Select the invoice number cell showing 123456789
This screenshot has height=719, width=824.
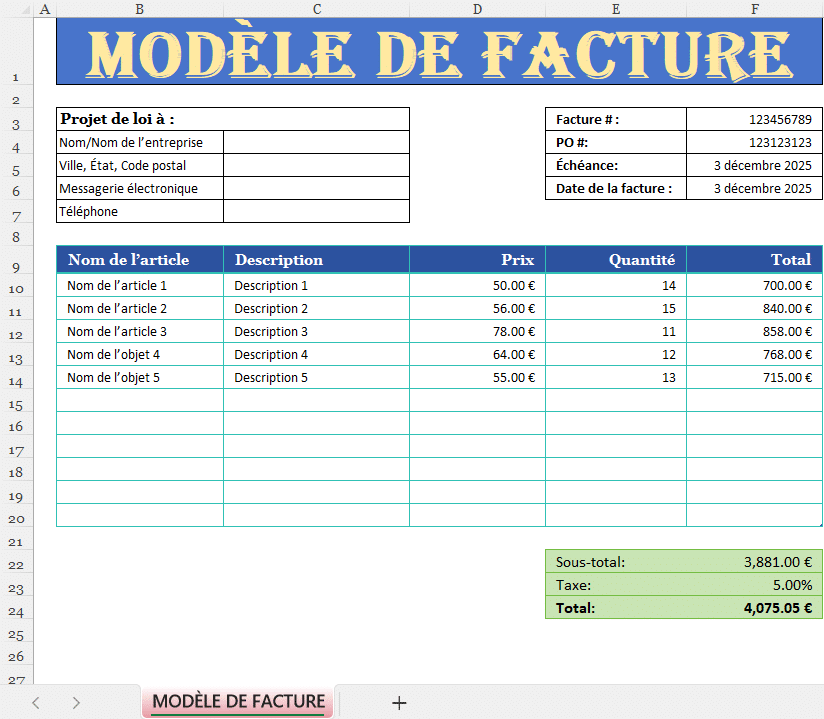(754, 119)
